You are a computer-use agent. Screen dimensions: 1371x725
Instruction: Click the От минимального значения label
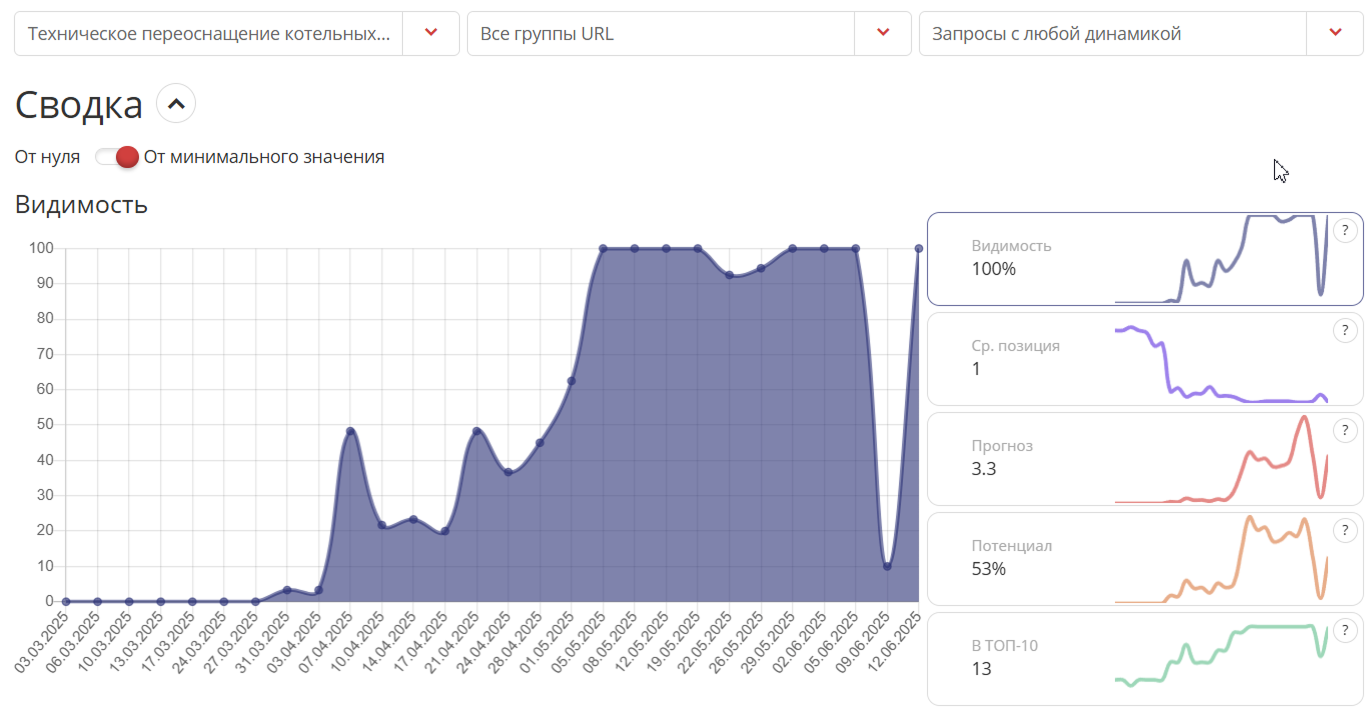[264, 157]
